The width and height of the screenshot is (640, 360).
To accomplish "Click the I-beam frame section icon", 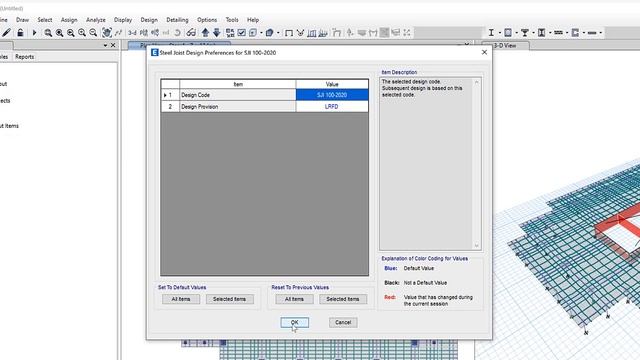I will tap(491, 33).
